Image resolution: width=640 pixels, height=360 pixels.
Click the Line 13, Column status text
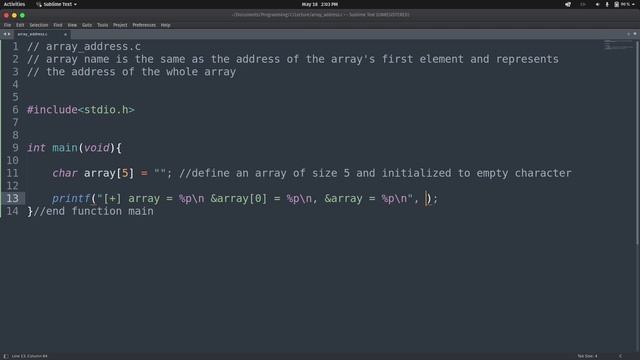coord(29,356)
